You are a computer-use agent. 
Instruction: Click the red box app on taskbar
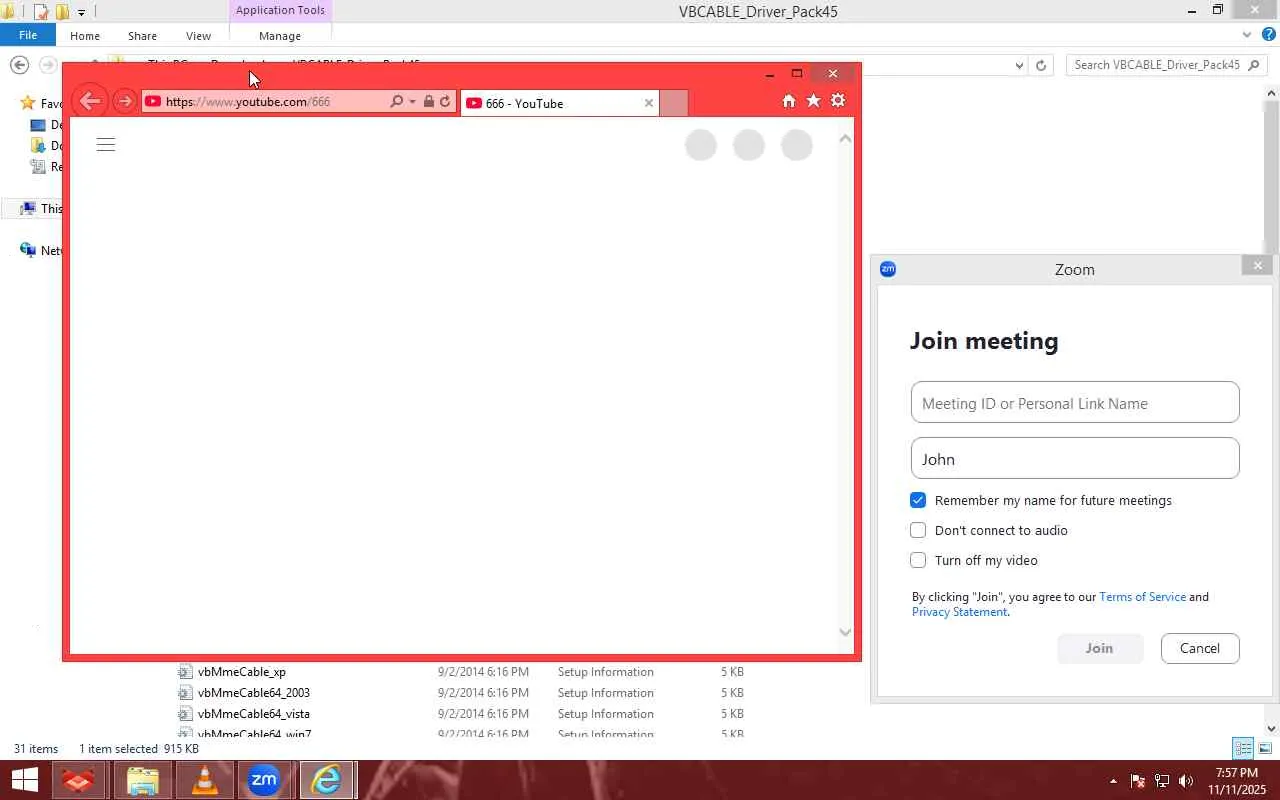79,780
